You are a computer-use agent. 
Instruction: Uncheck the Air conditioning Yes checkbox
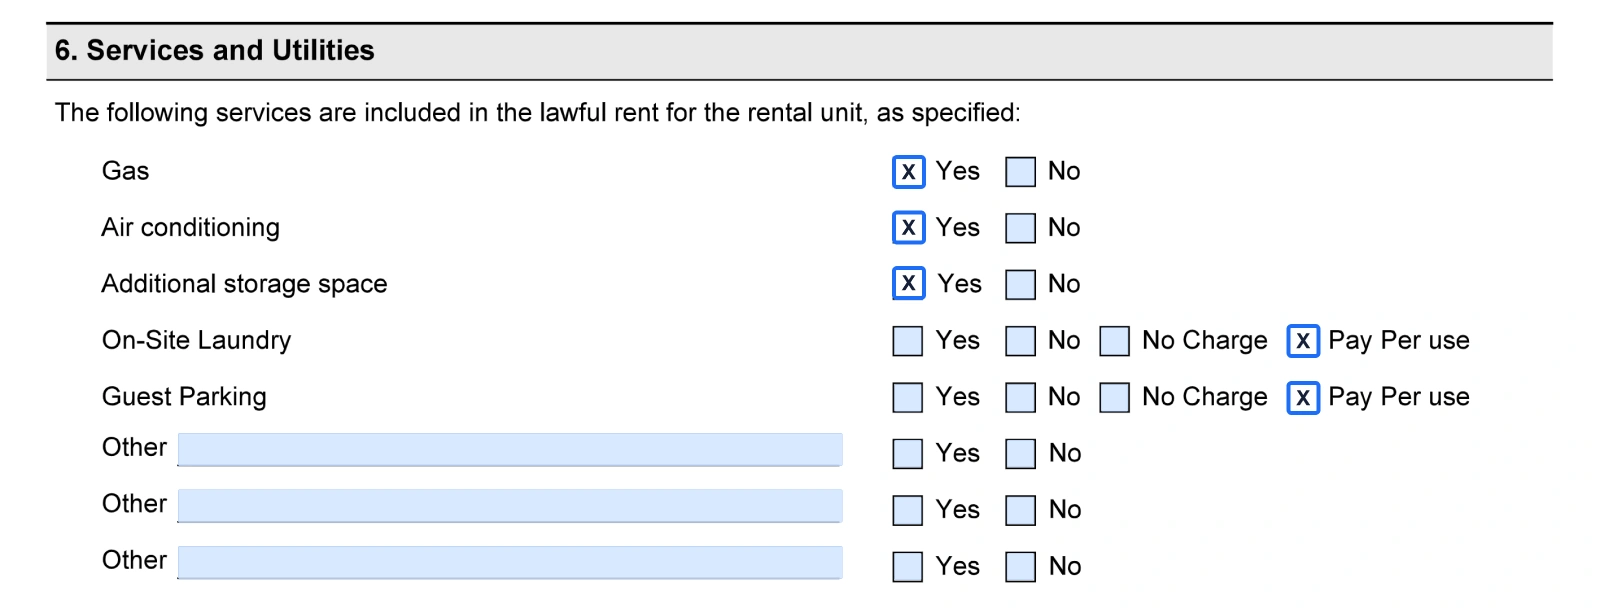(908, 228)
